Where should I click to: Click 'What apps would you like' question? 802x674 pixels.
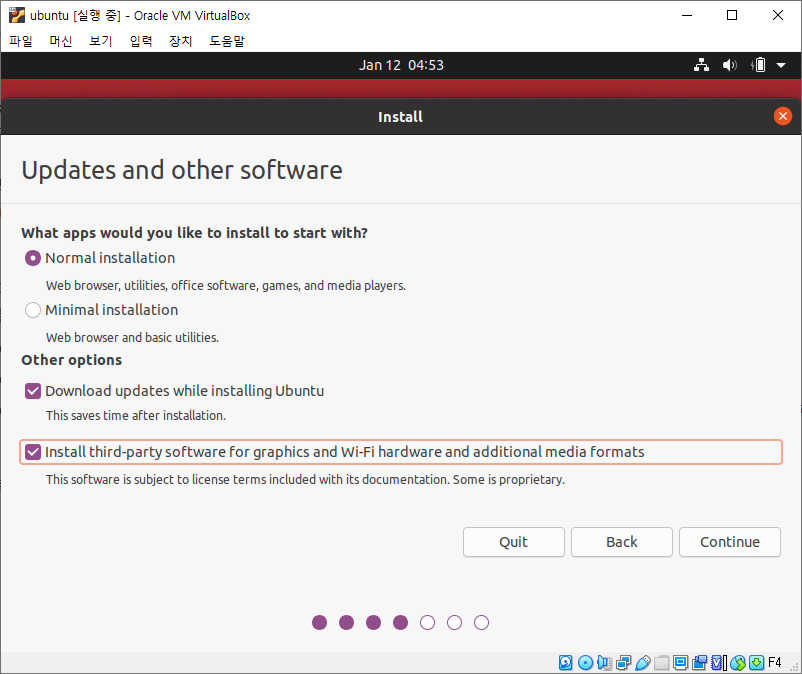click(194, 233)
